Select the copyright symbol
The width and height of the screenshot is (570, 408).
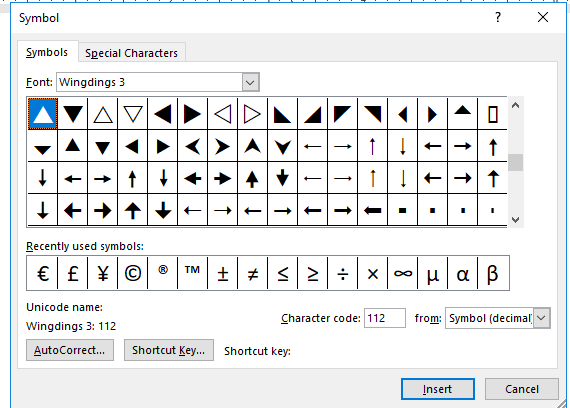(x=133, y=273)
